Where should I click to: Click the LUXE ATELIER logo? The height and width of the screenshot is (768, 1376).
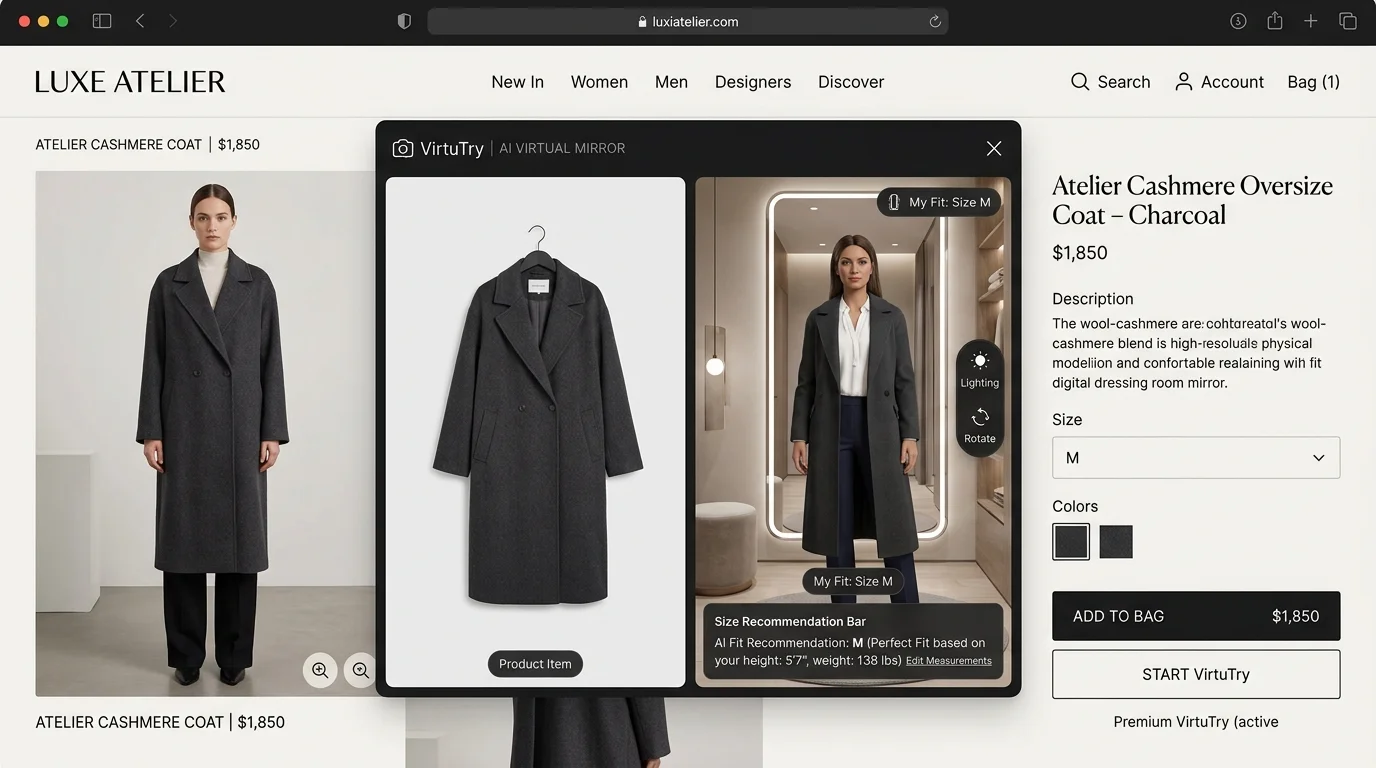130,82
